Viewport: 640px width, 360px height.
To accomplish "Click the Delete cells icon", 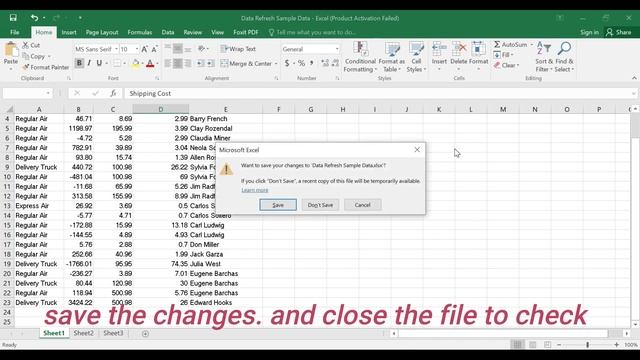I will [x=459, y=49].
